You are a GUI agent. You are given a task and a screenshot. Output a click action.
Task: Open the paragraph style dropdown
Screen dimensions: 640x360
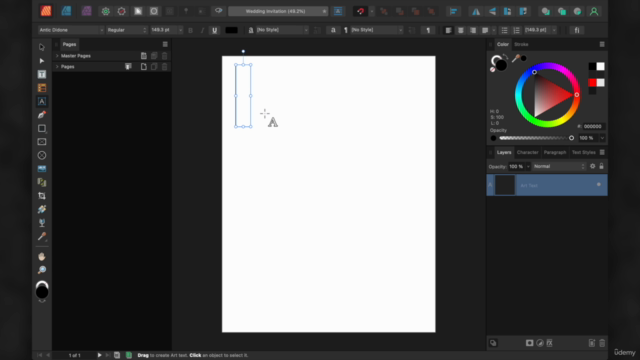coord(376,30)
